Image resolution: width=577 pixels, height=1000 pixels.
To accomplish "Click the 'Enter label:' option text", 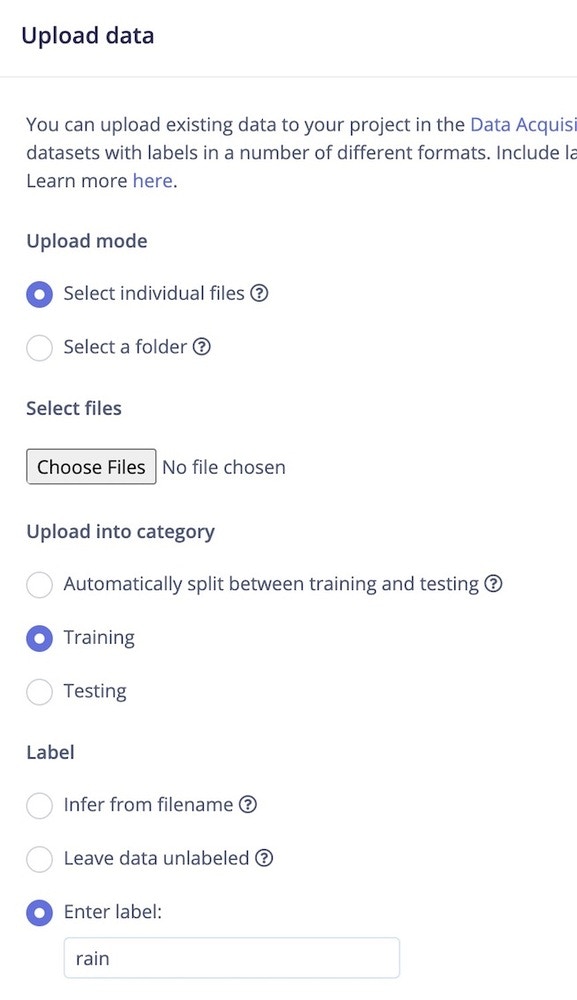I will click(x=113, y=912).
